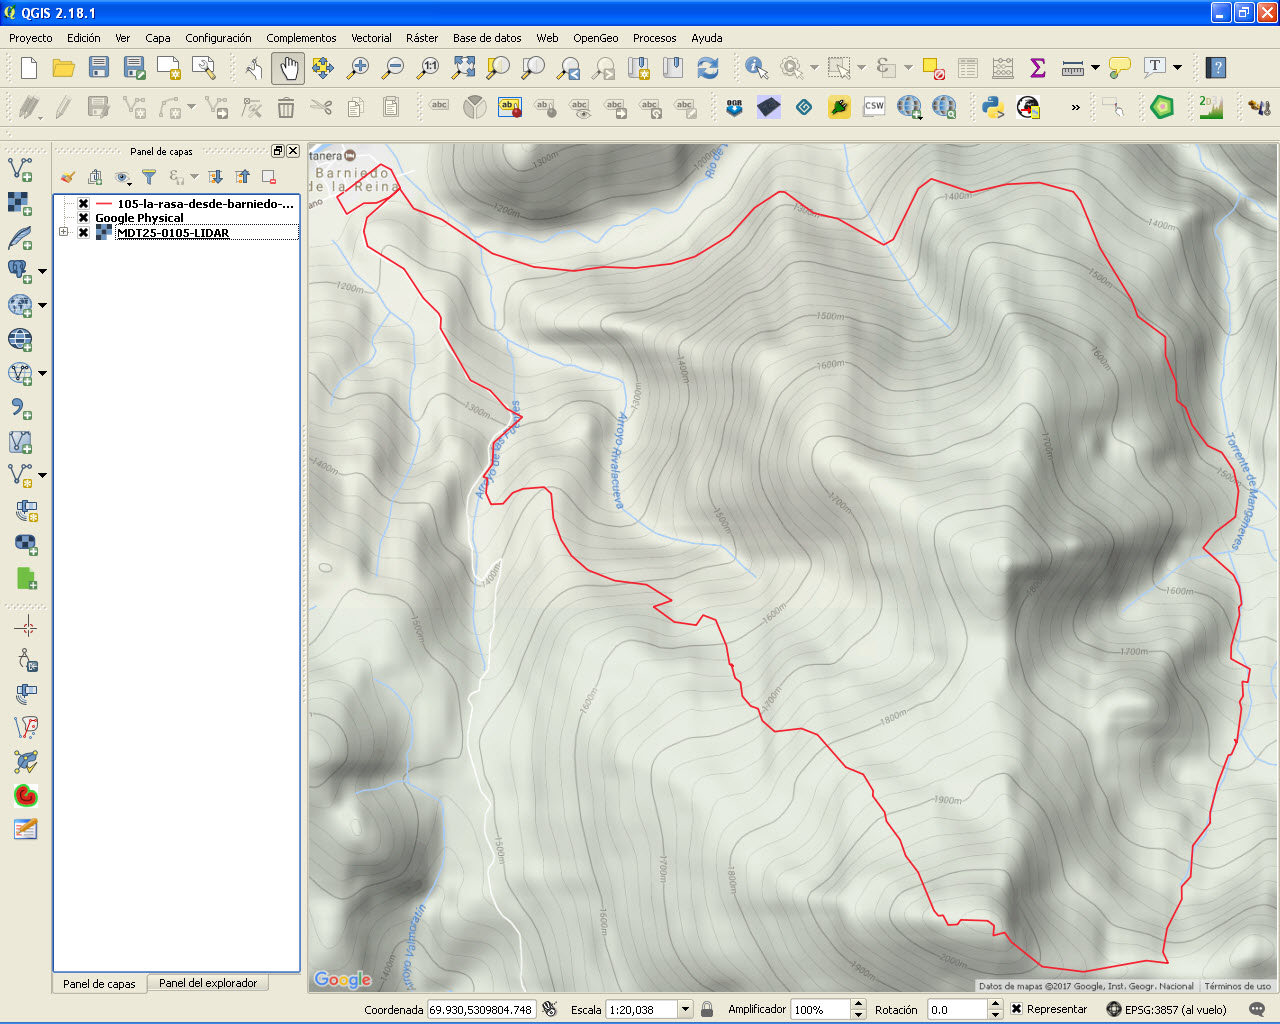Screen dimensions: 1280x1024
Task: Float the layers panel with undock button
Action: (x=278, y=151)
